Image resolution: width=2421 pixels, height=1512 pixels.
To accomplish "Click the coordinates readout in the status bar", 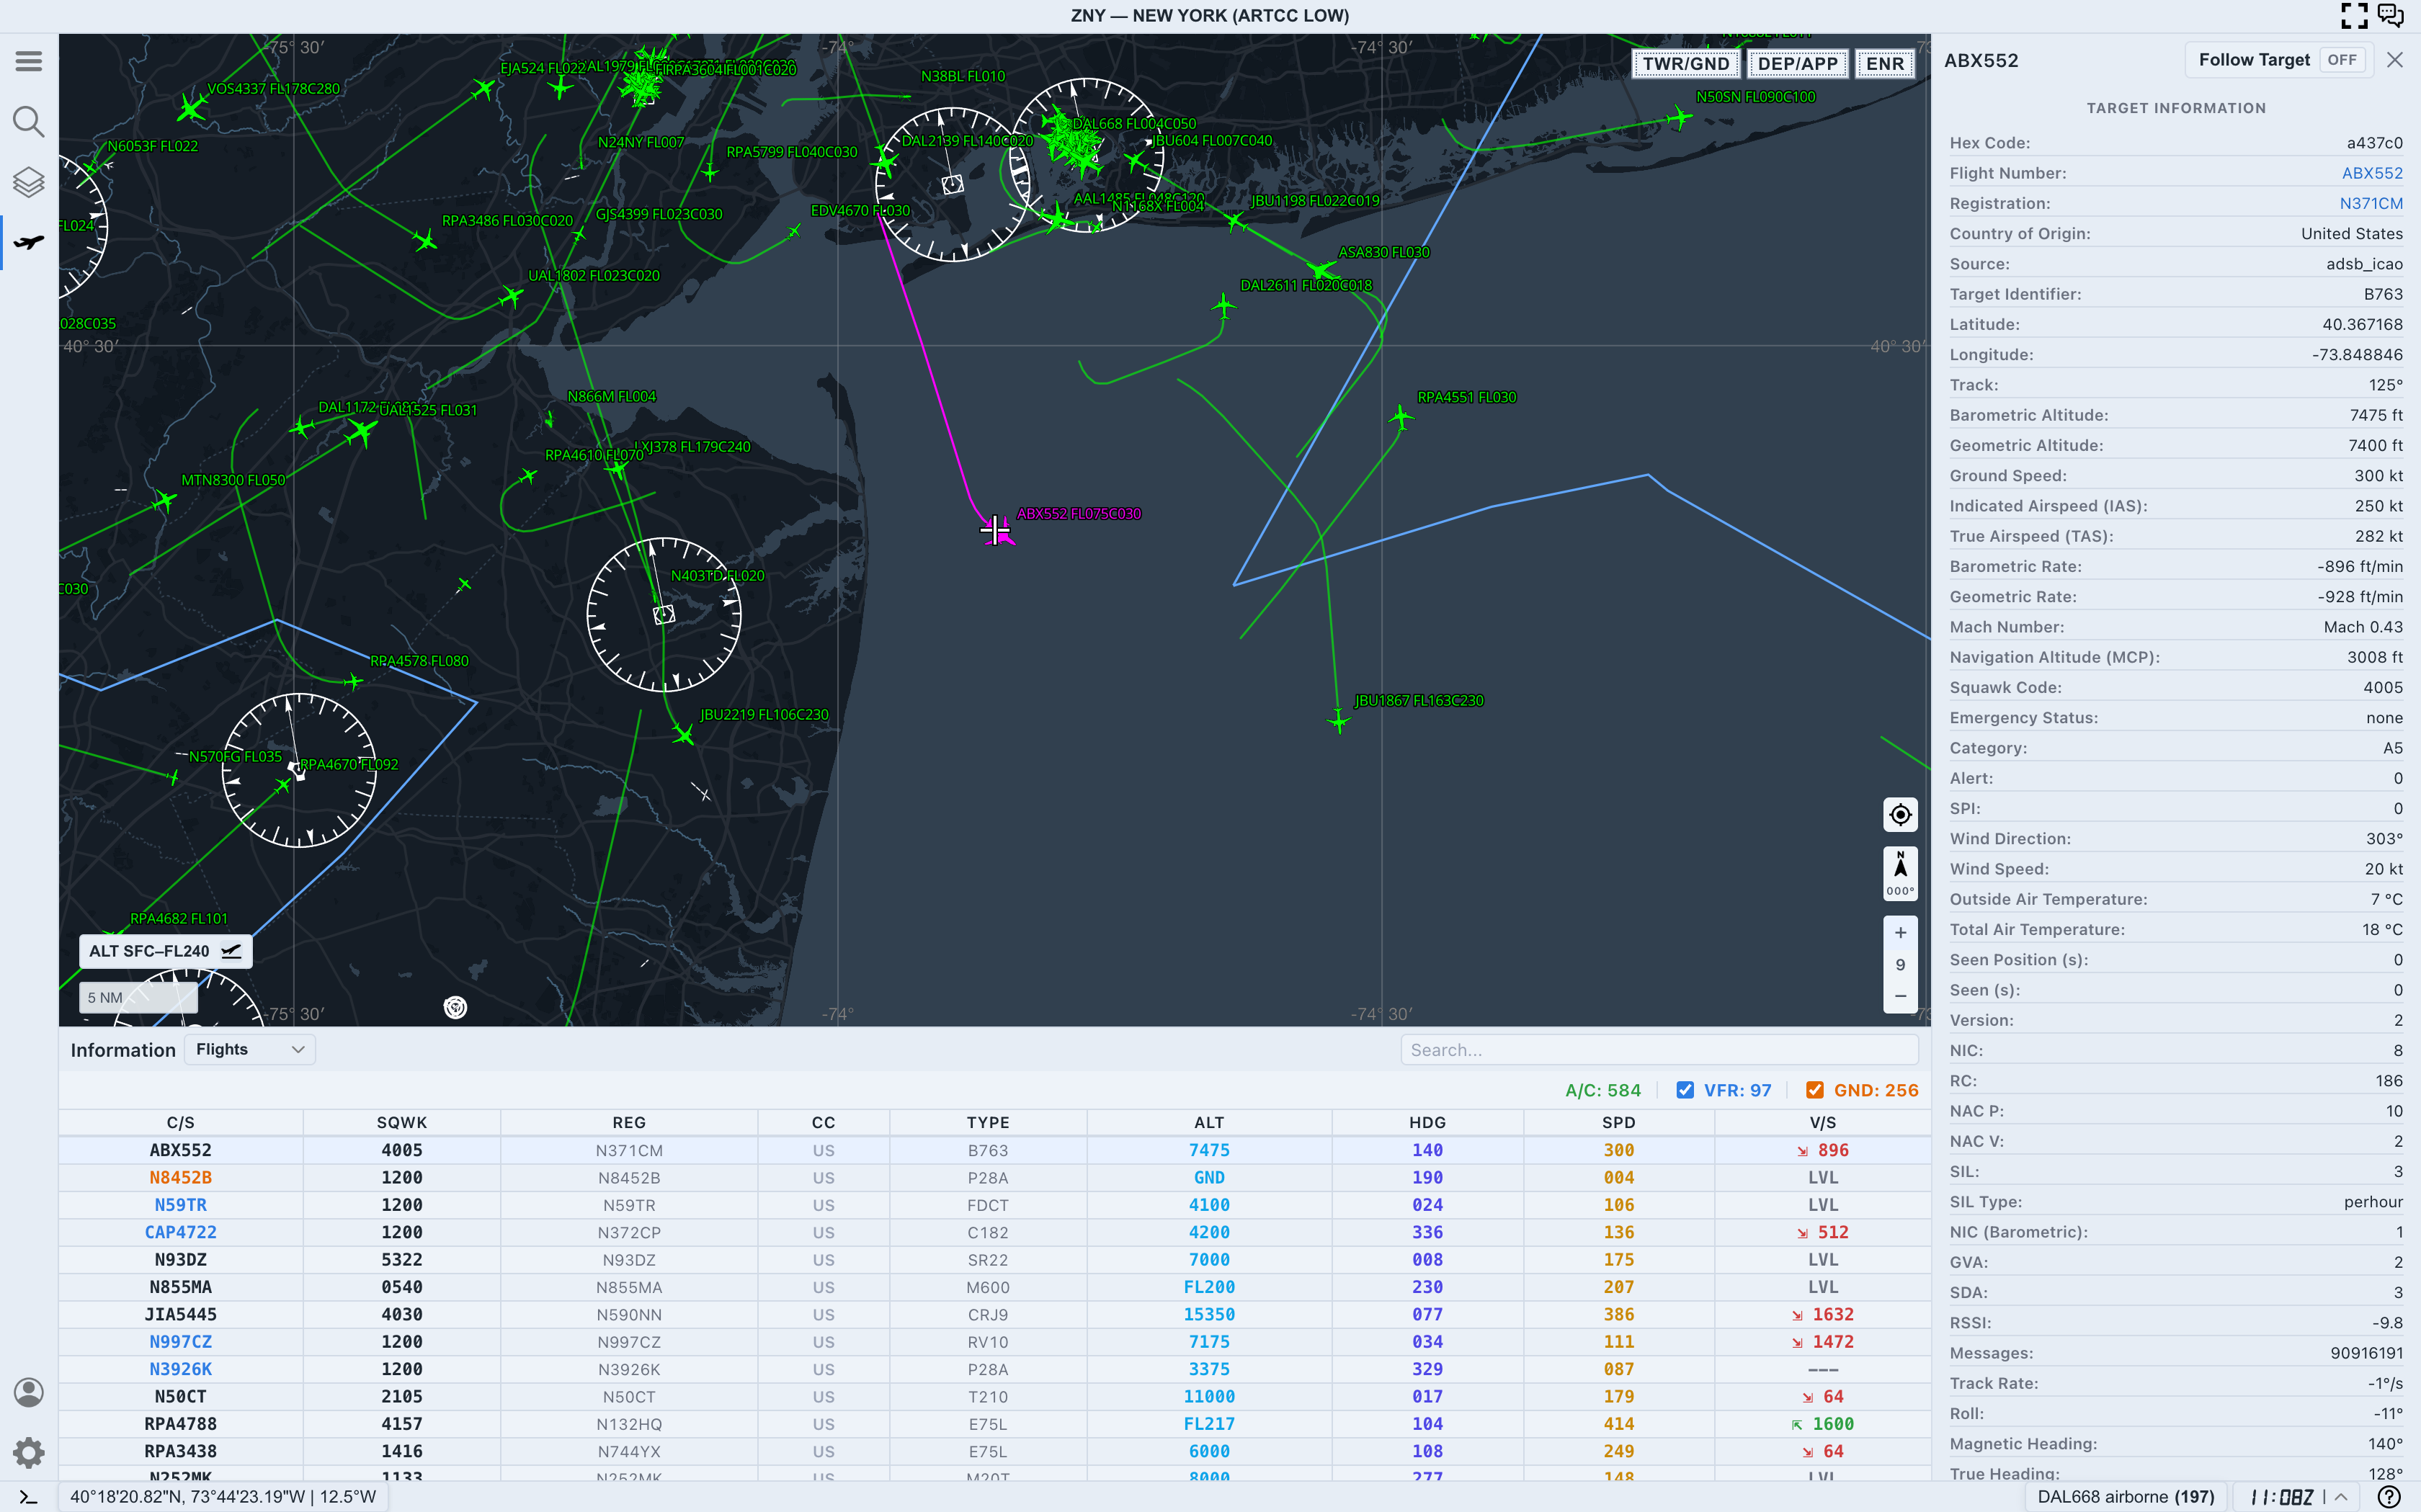I will [x=223, y=1497].
